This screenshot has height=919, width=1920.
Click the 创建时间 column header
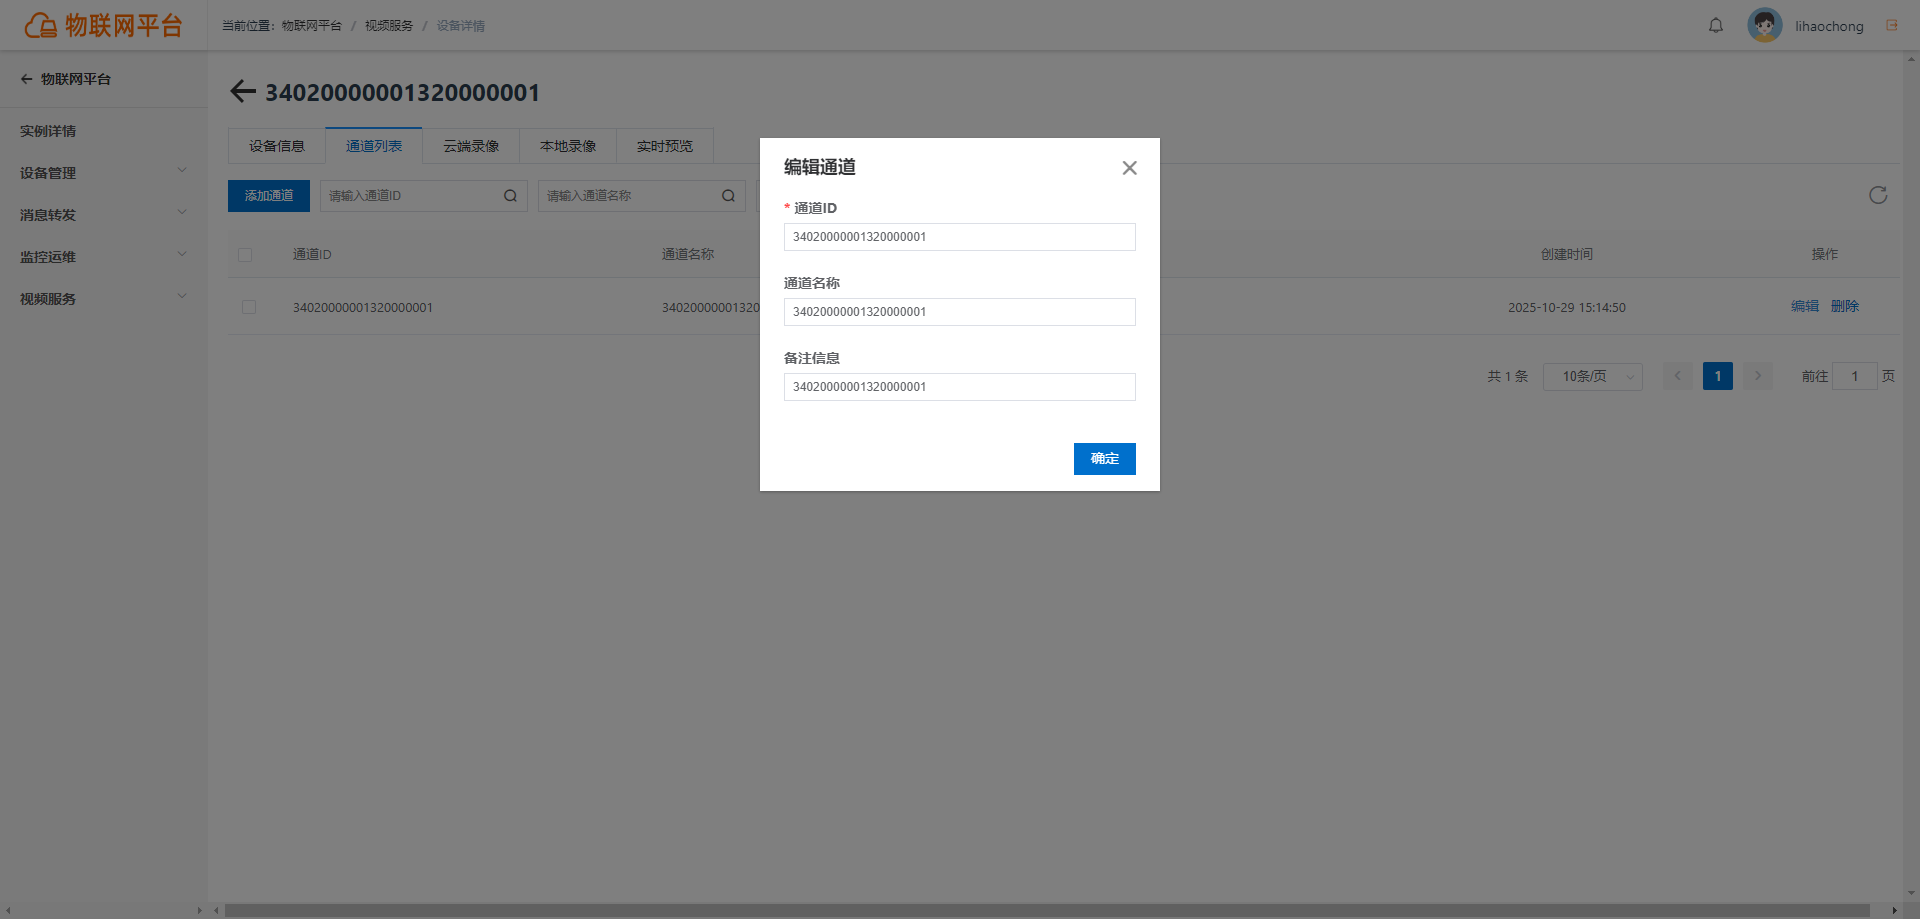1566,255
